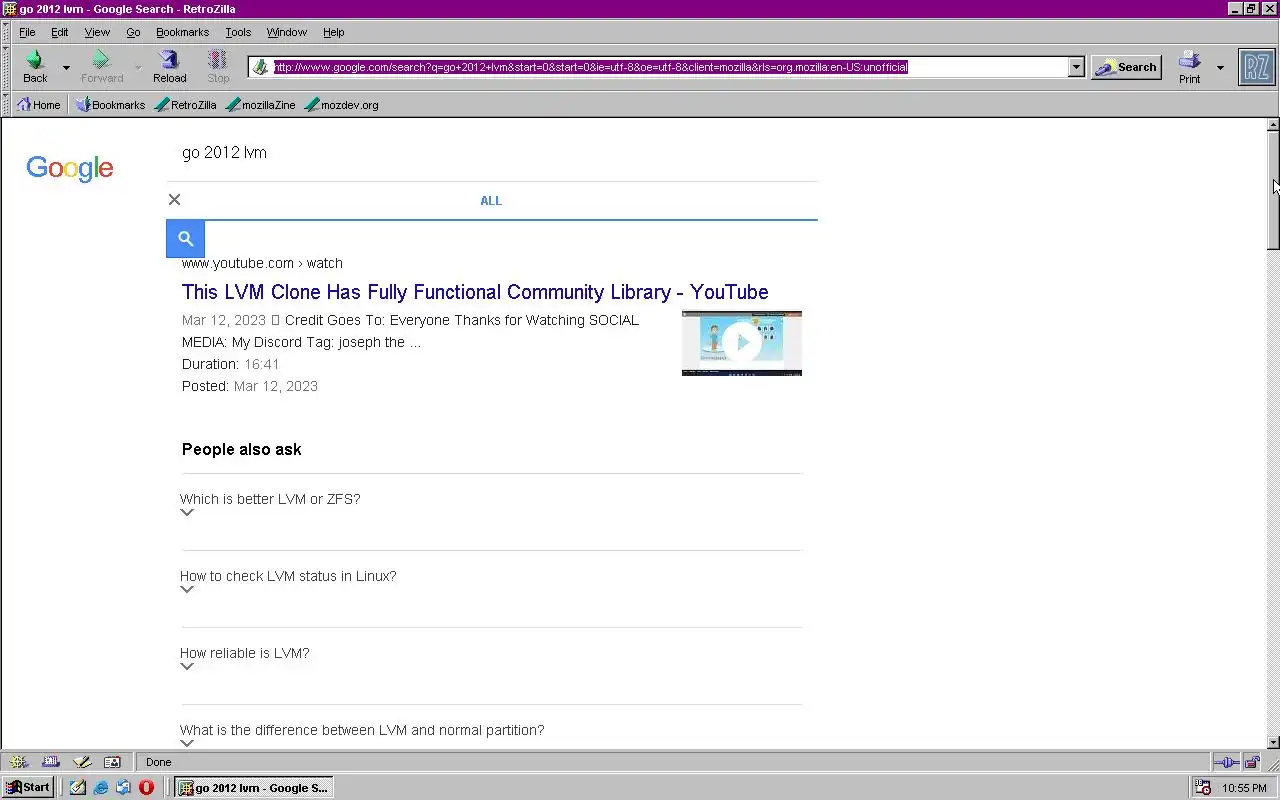Open the Edit menu

click(60, 32)
